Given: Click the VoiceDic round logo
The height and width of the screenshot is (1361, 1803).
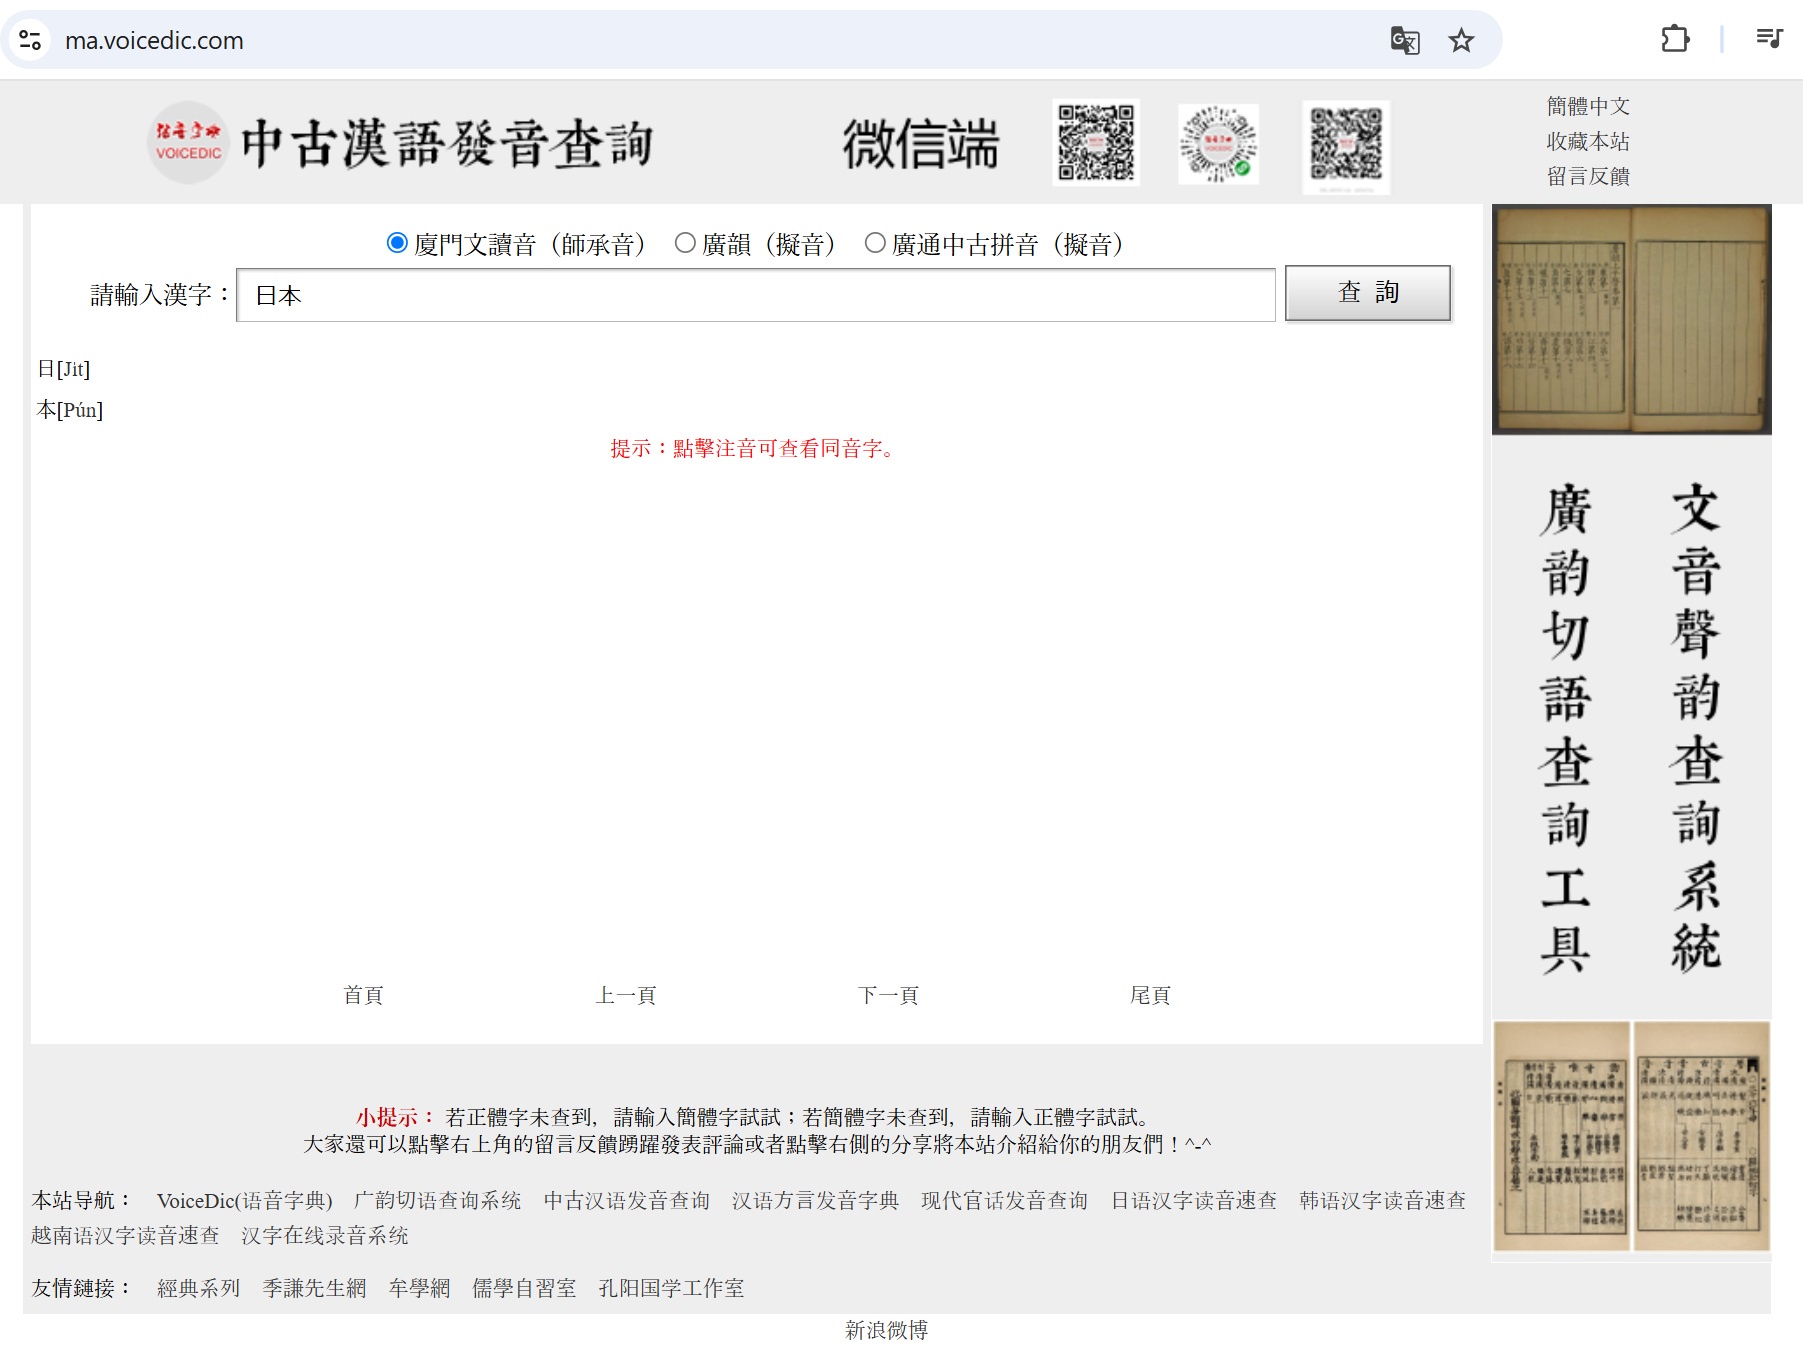Looking at the screenshot, I should pyautogui.click(x=188, y=143).
